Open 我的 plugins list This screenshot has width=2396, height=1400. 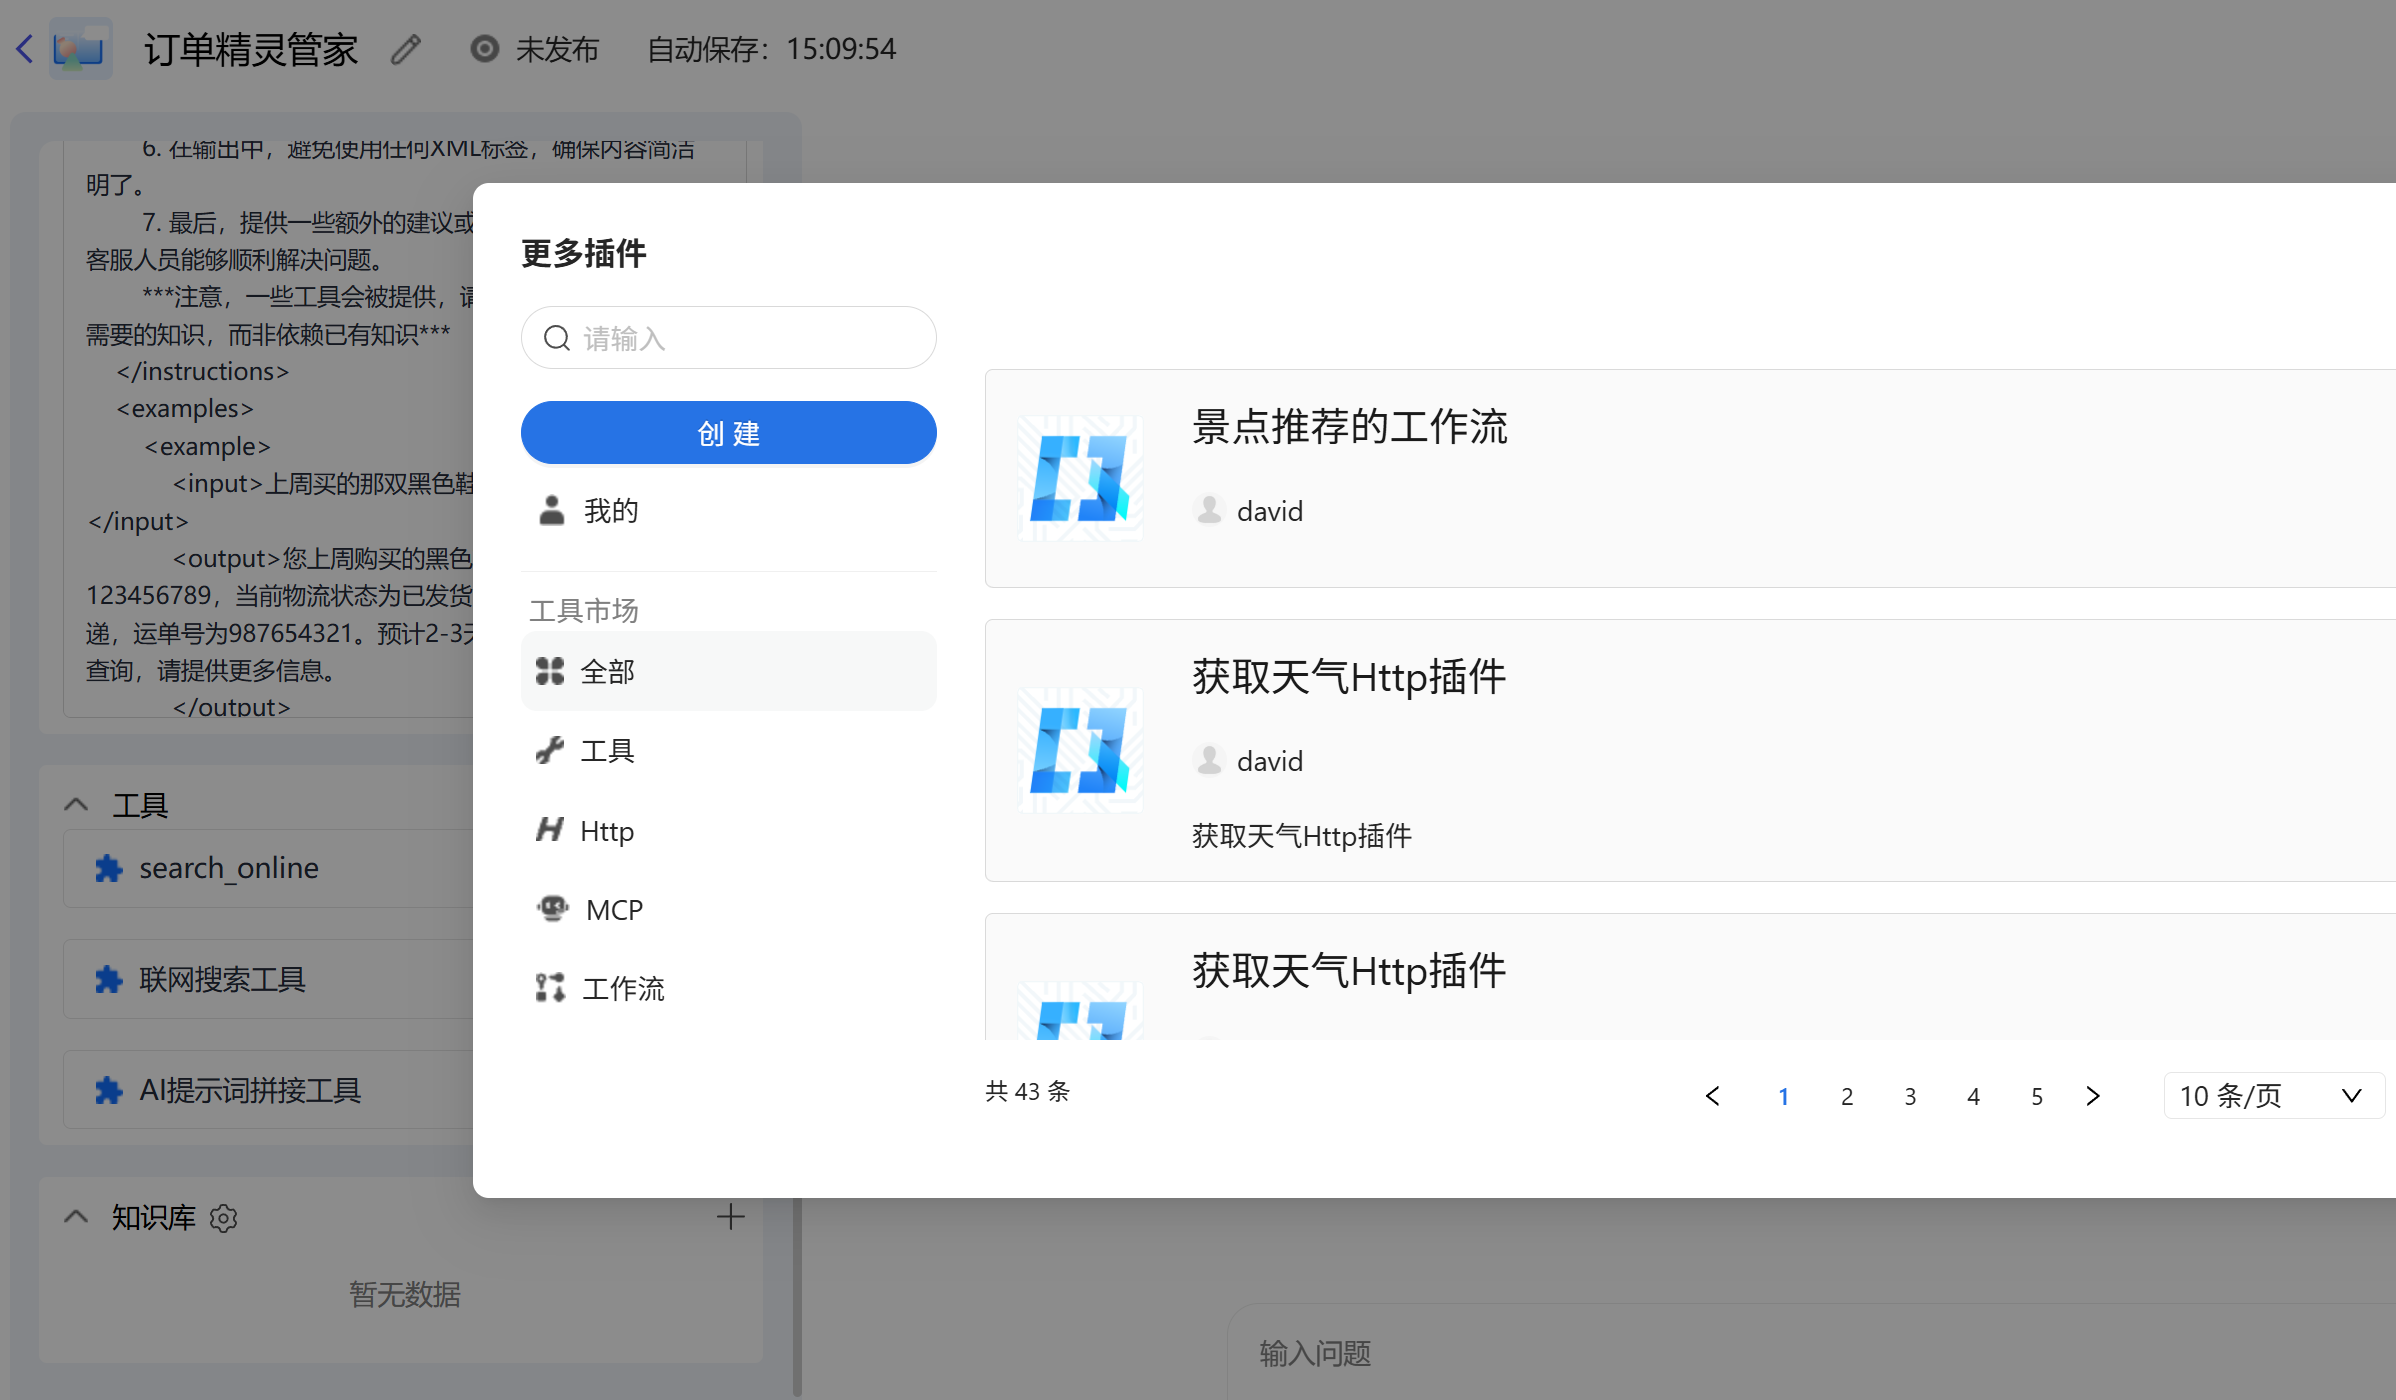tap(610, 511)
